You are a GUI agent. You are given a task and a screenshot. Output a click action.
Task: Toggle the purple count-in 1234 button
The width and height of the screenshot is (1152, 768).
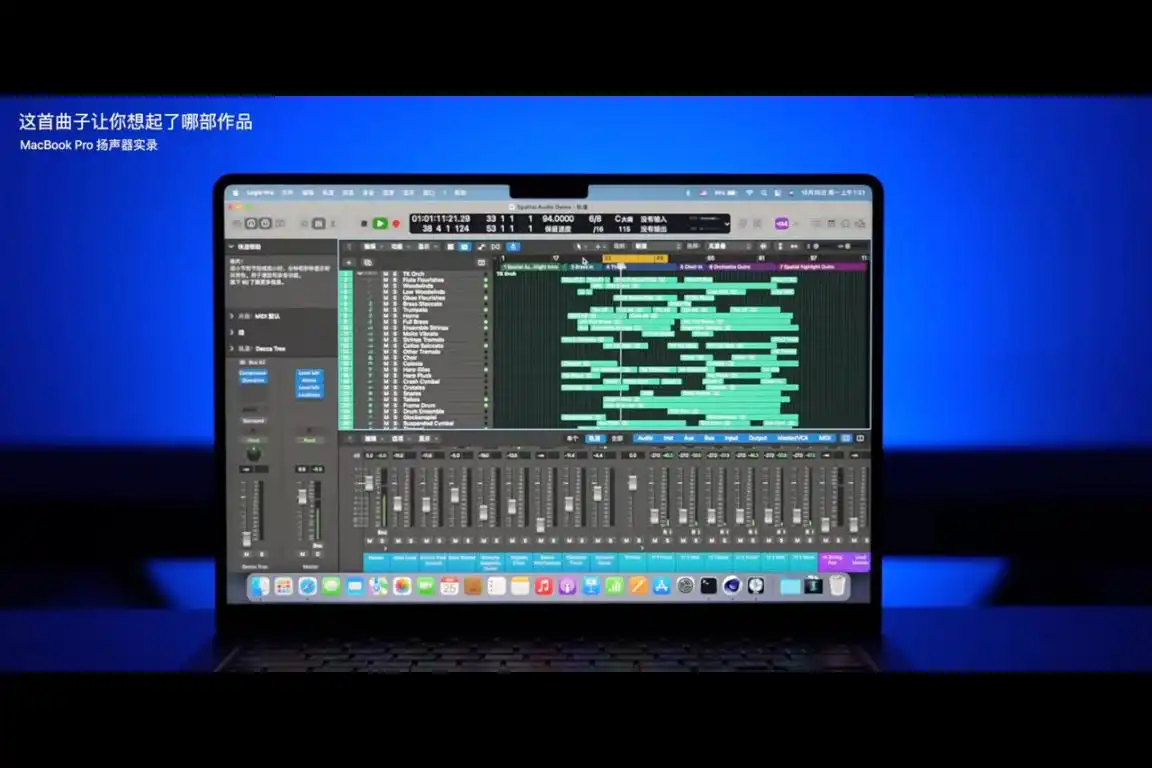[x=782, y=223]
